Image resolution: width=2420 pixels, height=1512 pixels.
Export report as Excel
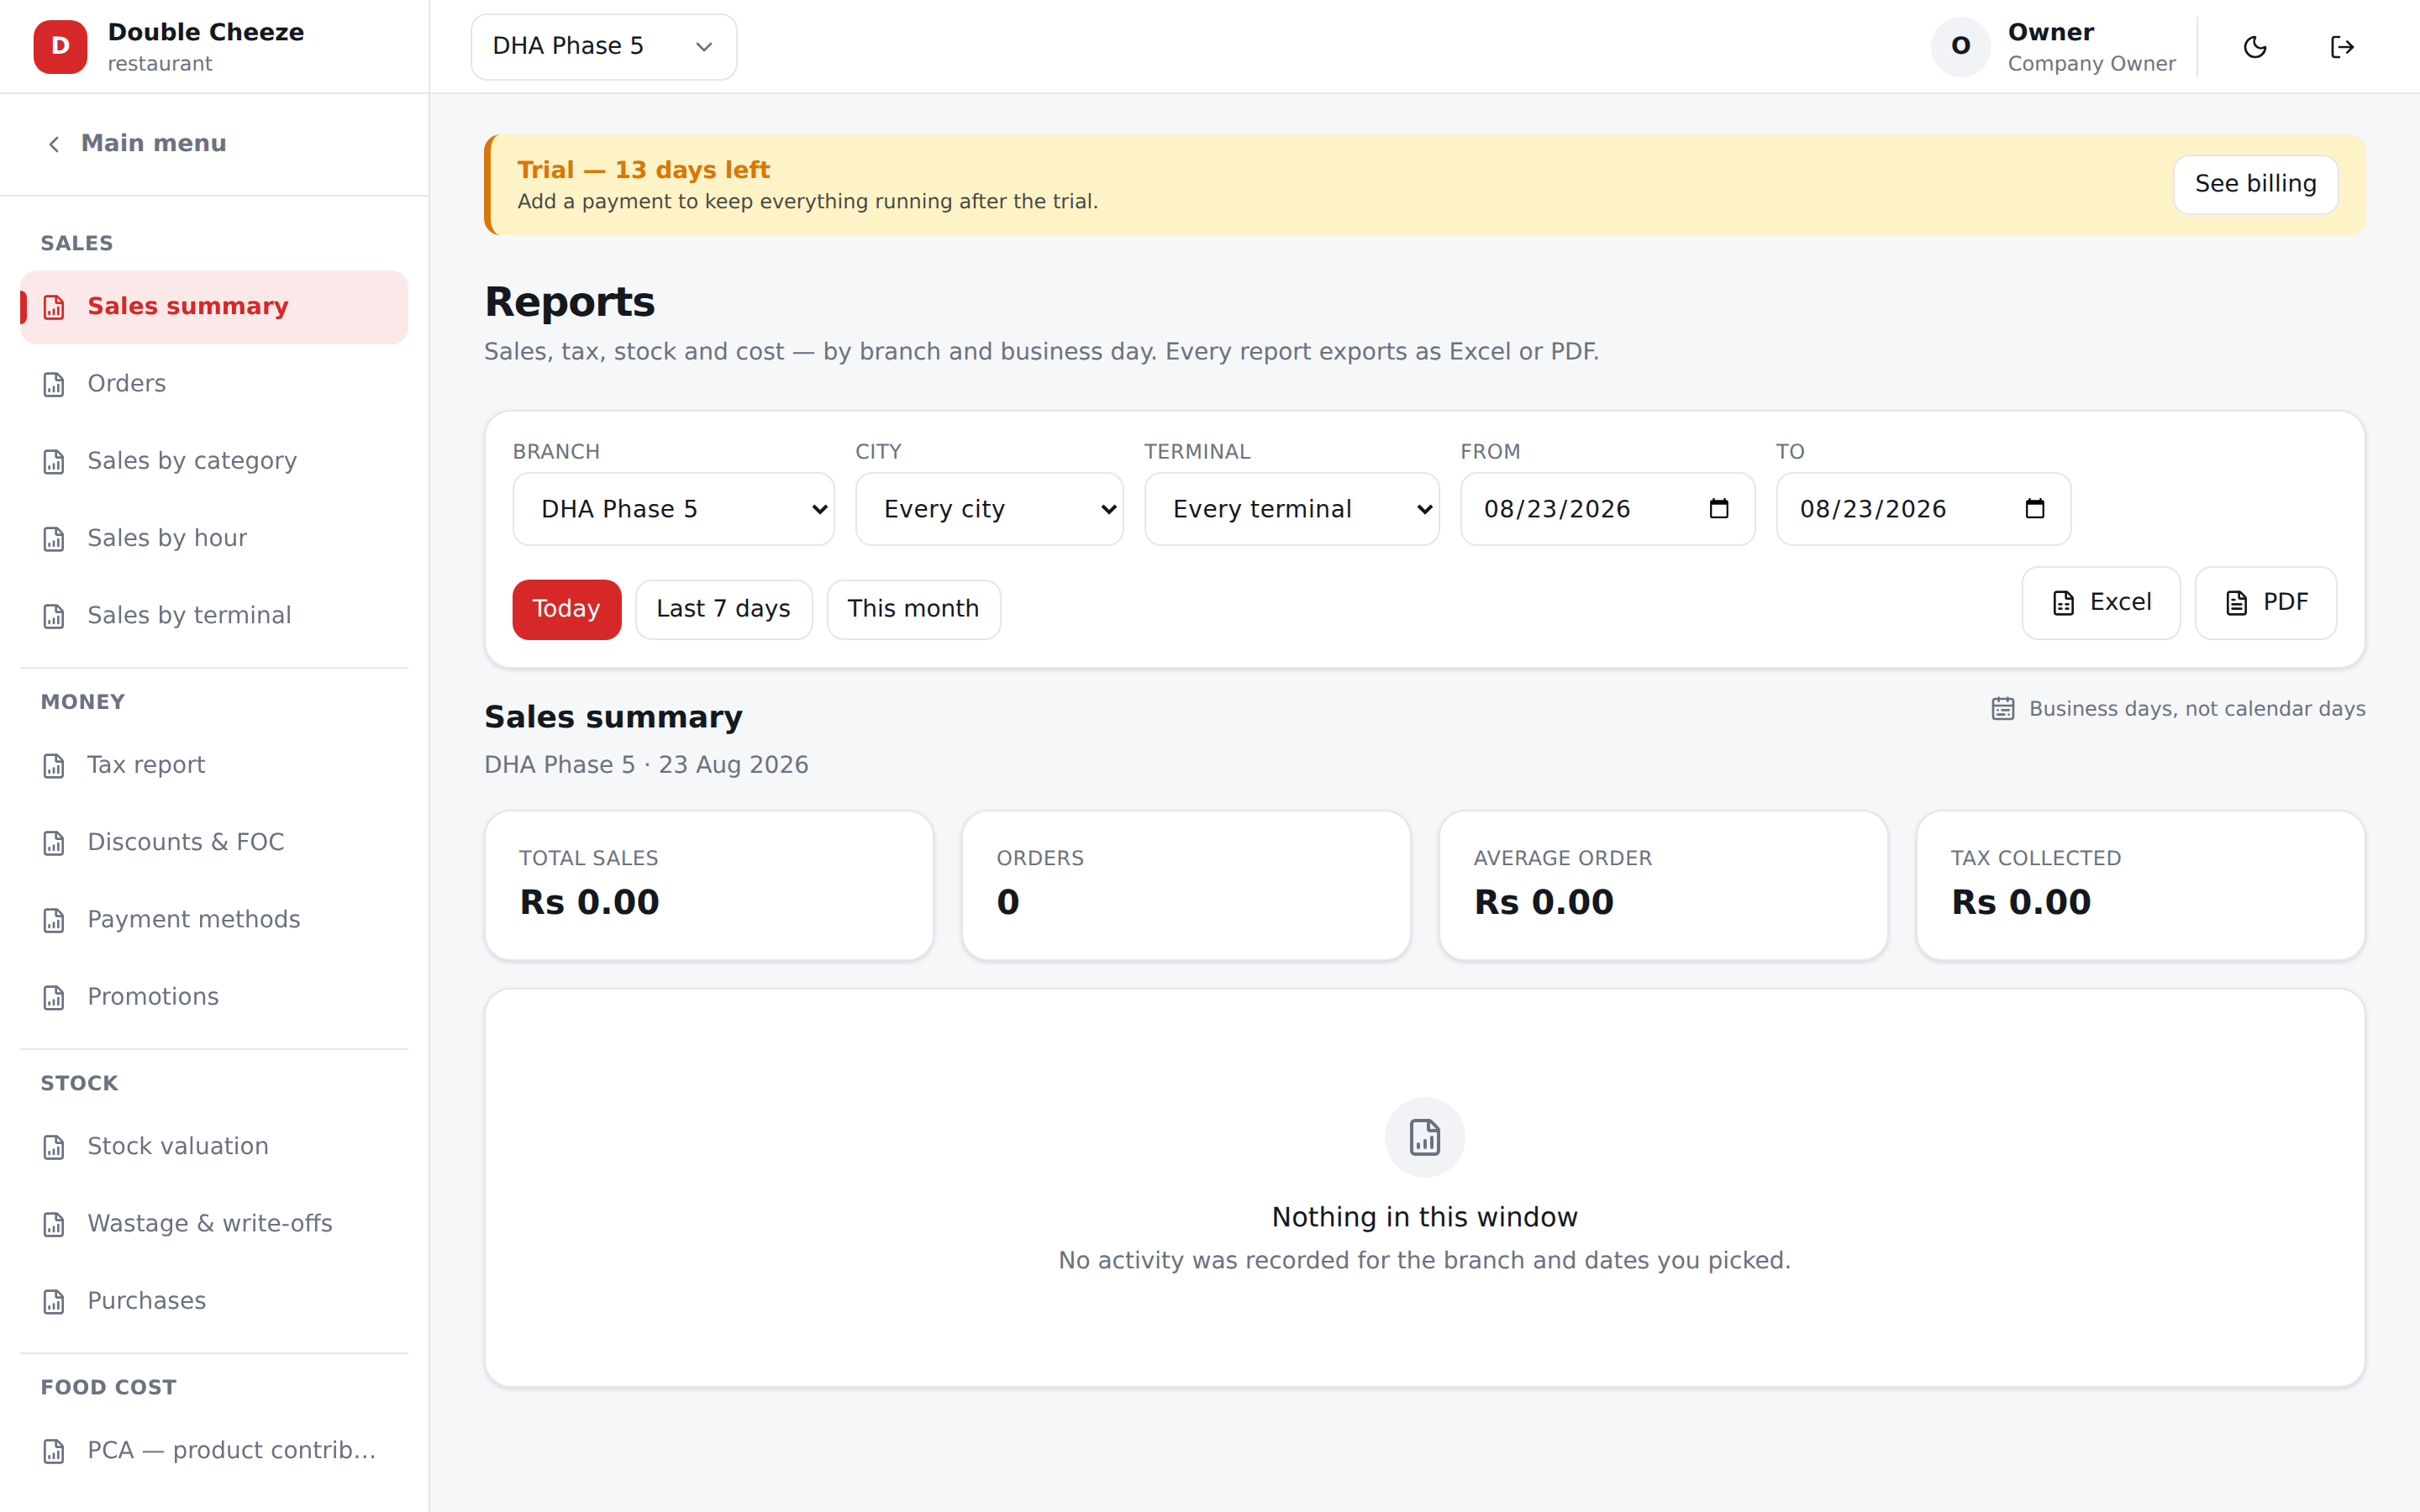[x=2101, y=602]
